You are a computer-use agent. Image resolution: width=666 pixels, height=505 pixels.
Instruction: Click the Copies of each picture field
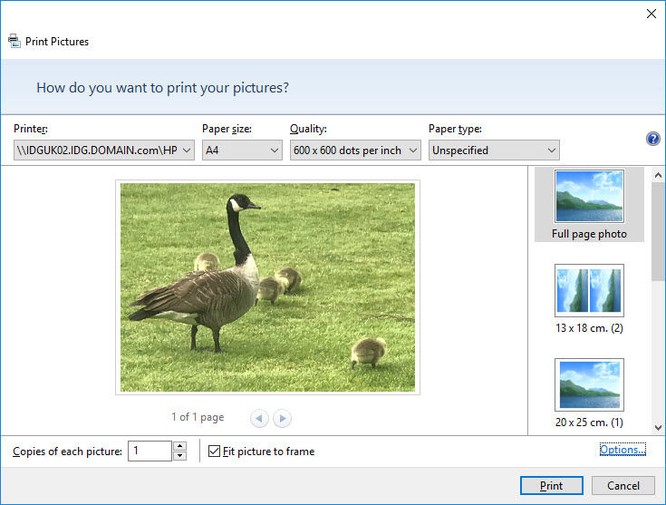(150, 451)
